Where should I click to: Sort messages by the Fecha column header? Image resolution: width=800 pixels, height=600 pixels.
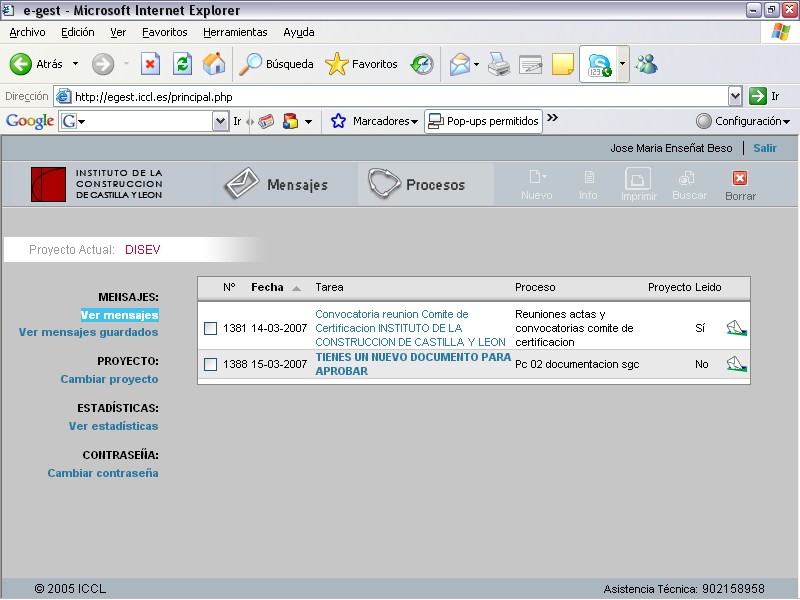(x=267, y=287)
